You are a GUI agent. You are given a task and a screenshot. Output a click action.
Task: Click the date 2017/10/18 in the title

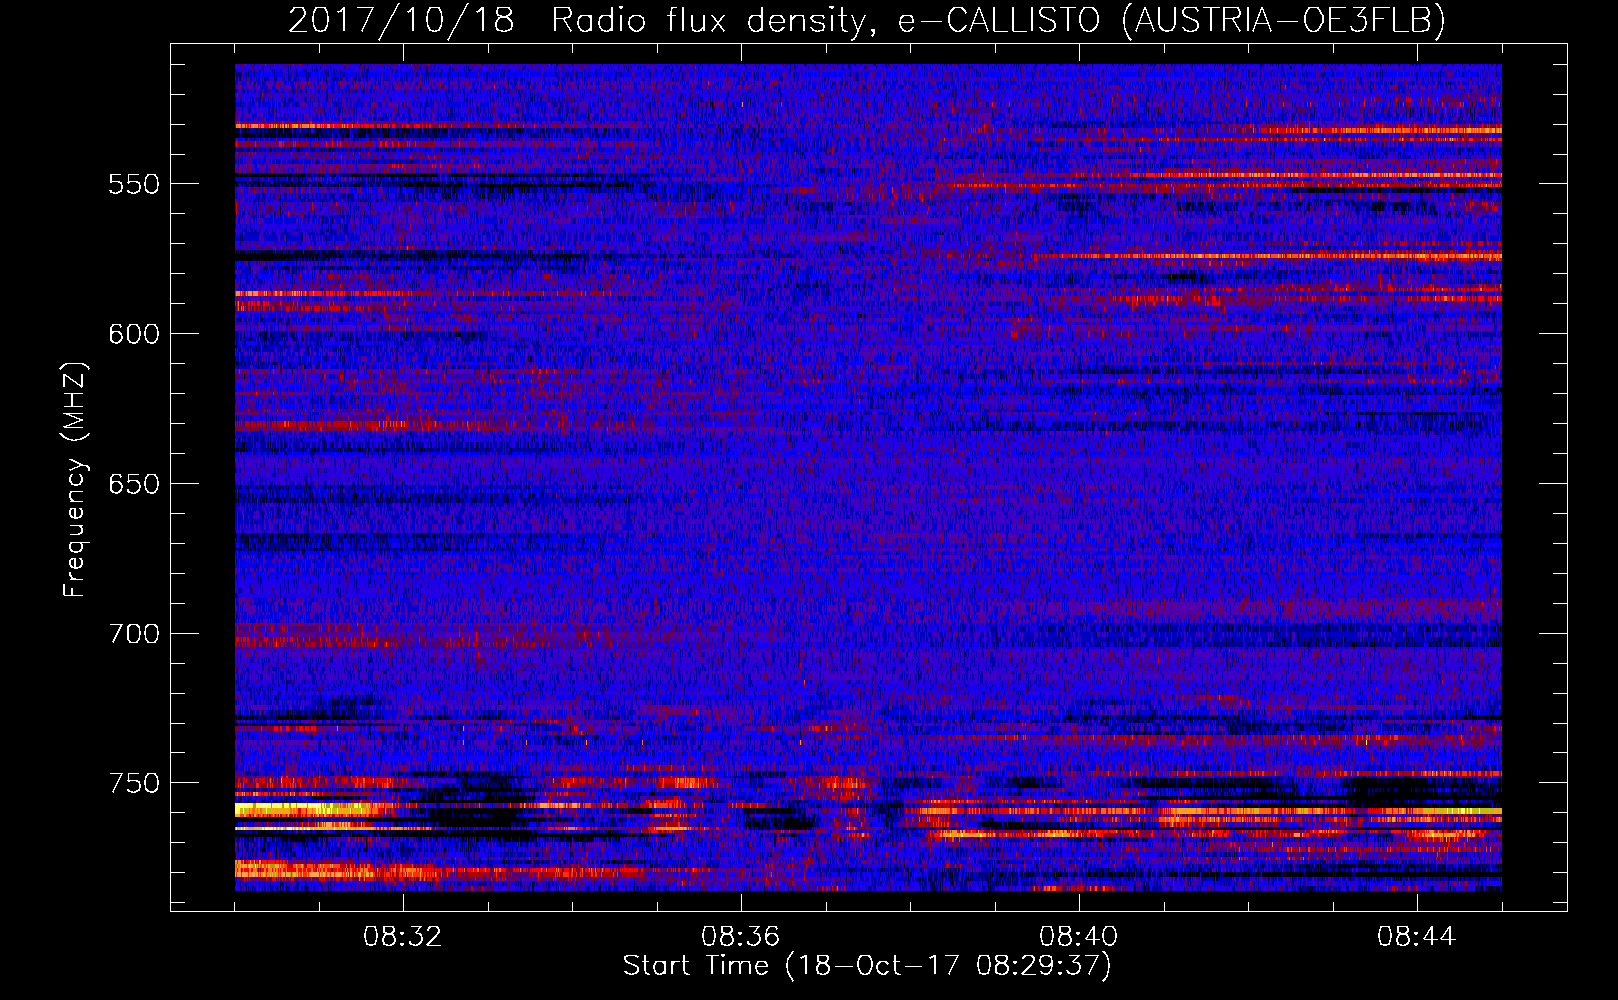pos(401,20)
